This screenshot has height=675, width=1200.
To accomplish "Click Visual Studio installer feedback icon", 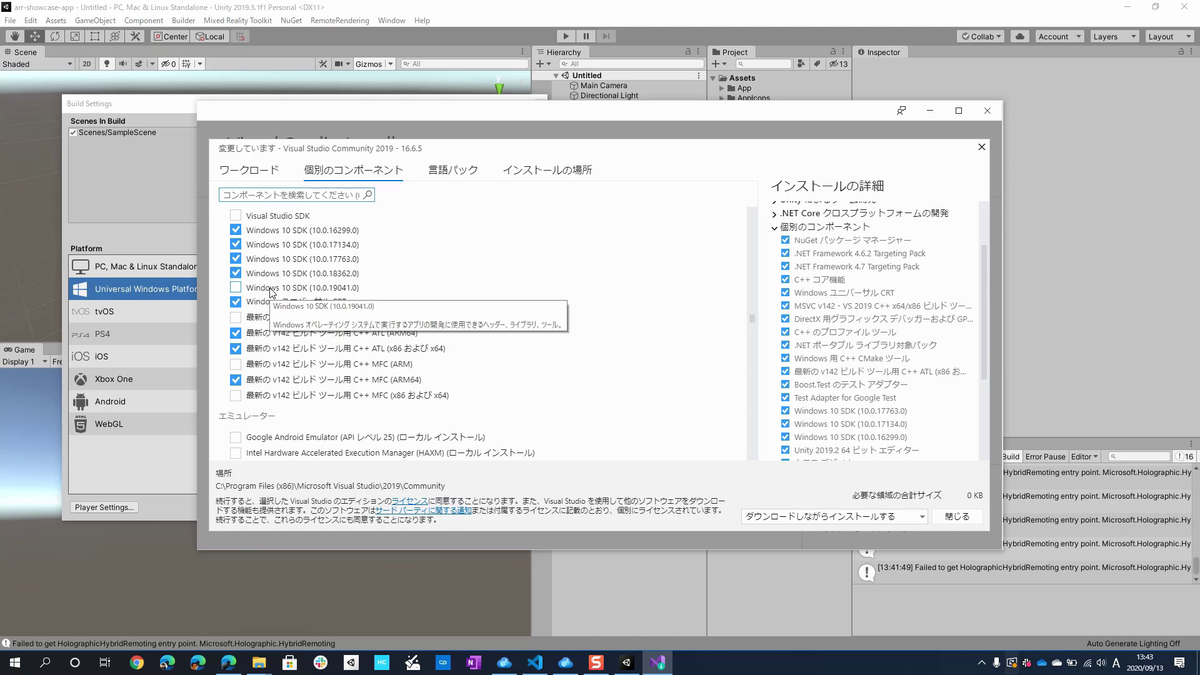I will 901,111.
